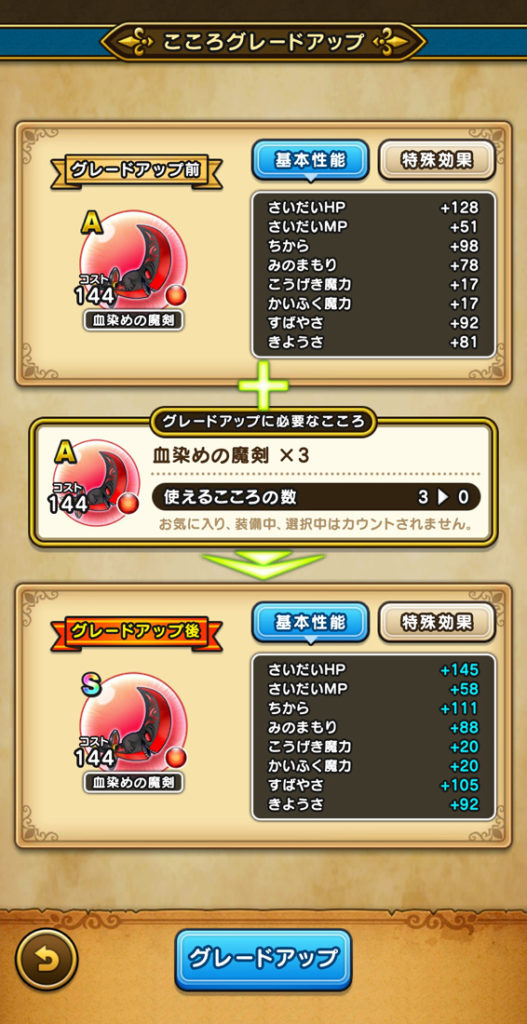
Task: Tap the グレードアップ前 ribbon label
Action: [136, 172]
